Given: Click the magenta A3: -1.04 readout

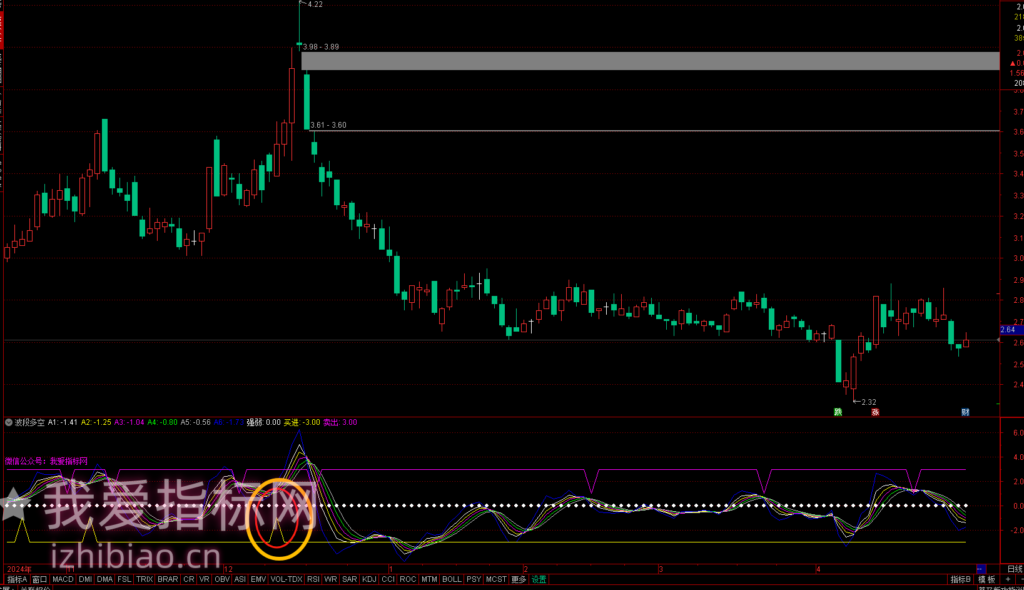Looking at the screenshot, I should coord(129,422).
